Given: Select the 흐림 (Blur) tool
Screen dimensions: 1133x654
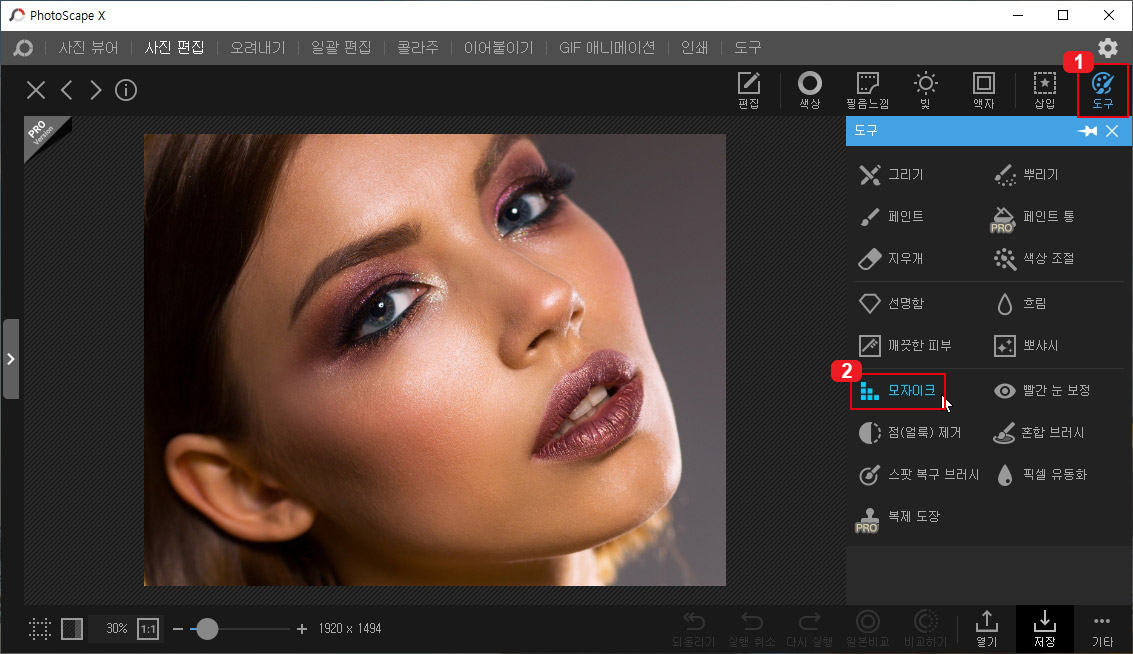Looking at the screenshot, I should click(1021, 303).
